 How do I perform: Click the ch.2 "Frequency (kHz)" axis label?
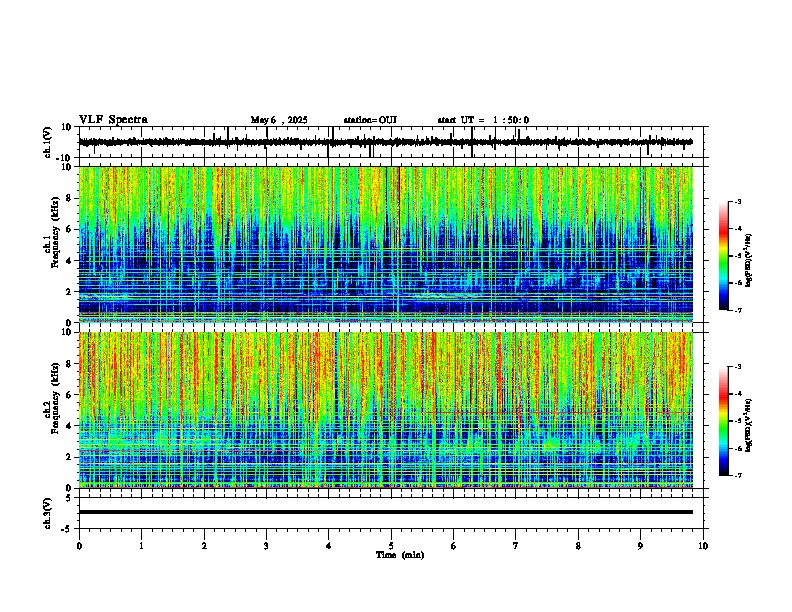tap(55, 398)
